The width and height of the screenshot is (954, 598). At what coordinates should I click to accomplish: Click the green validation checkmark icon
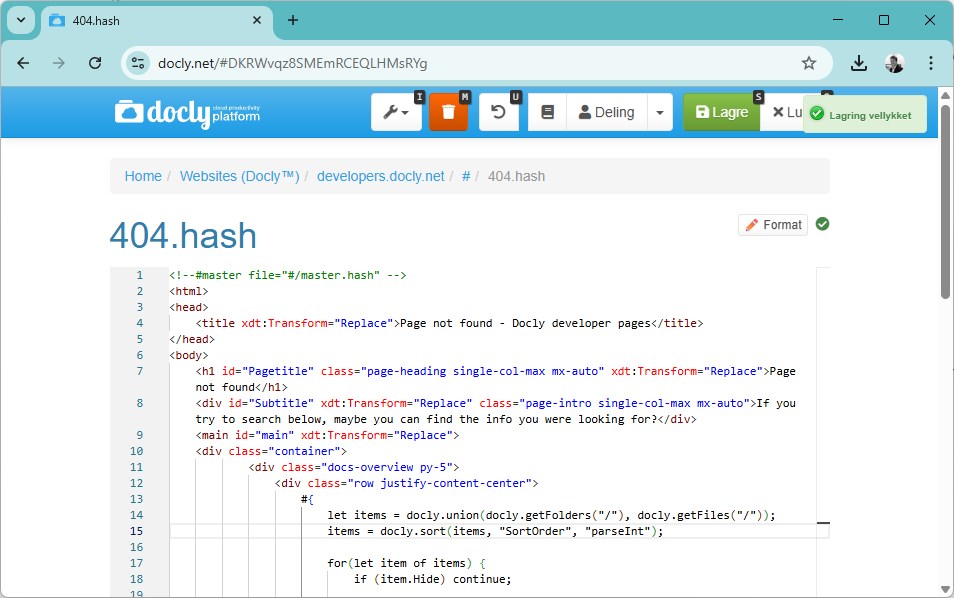(822, 224)
